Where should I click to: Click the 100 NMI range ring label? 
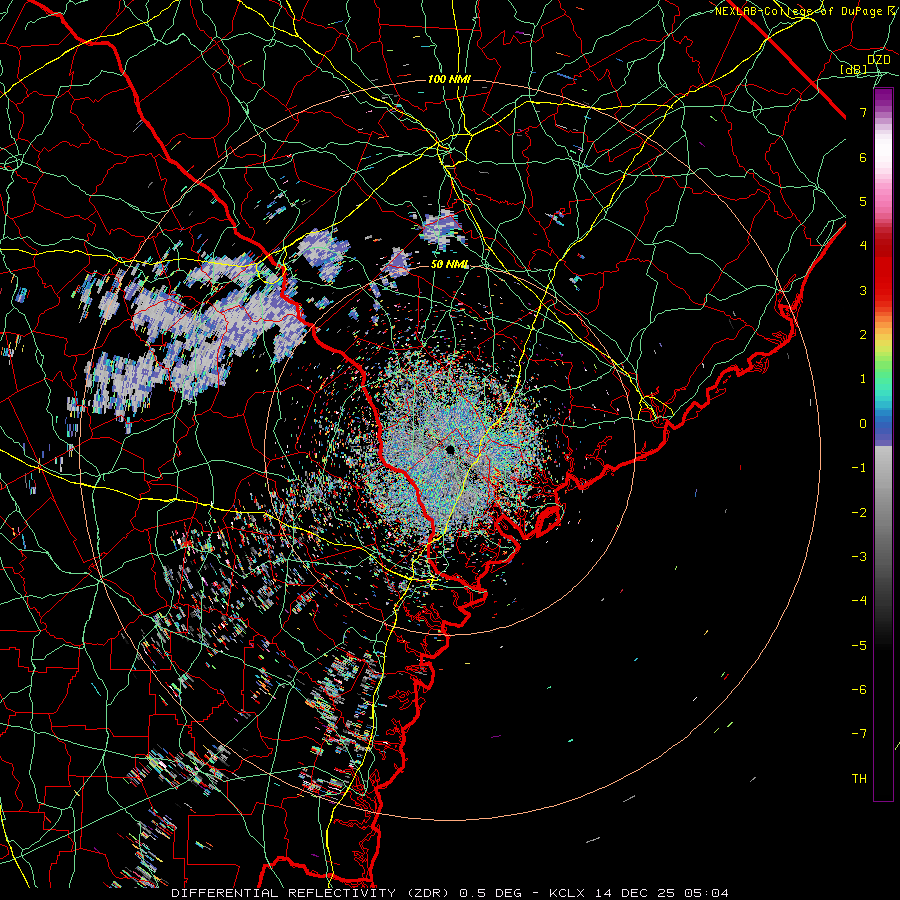tap(449, 79)
